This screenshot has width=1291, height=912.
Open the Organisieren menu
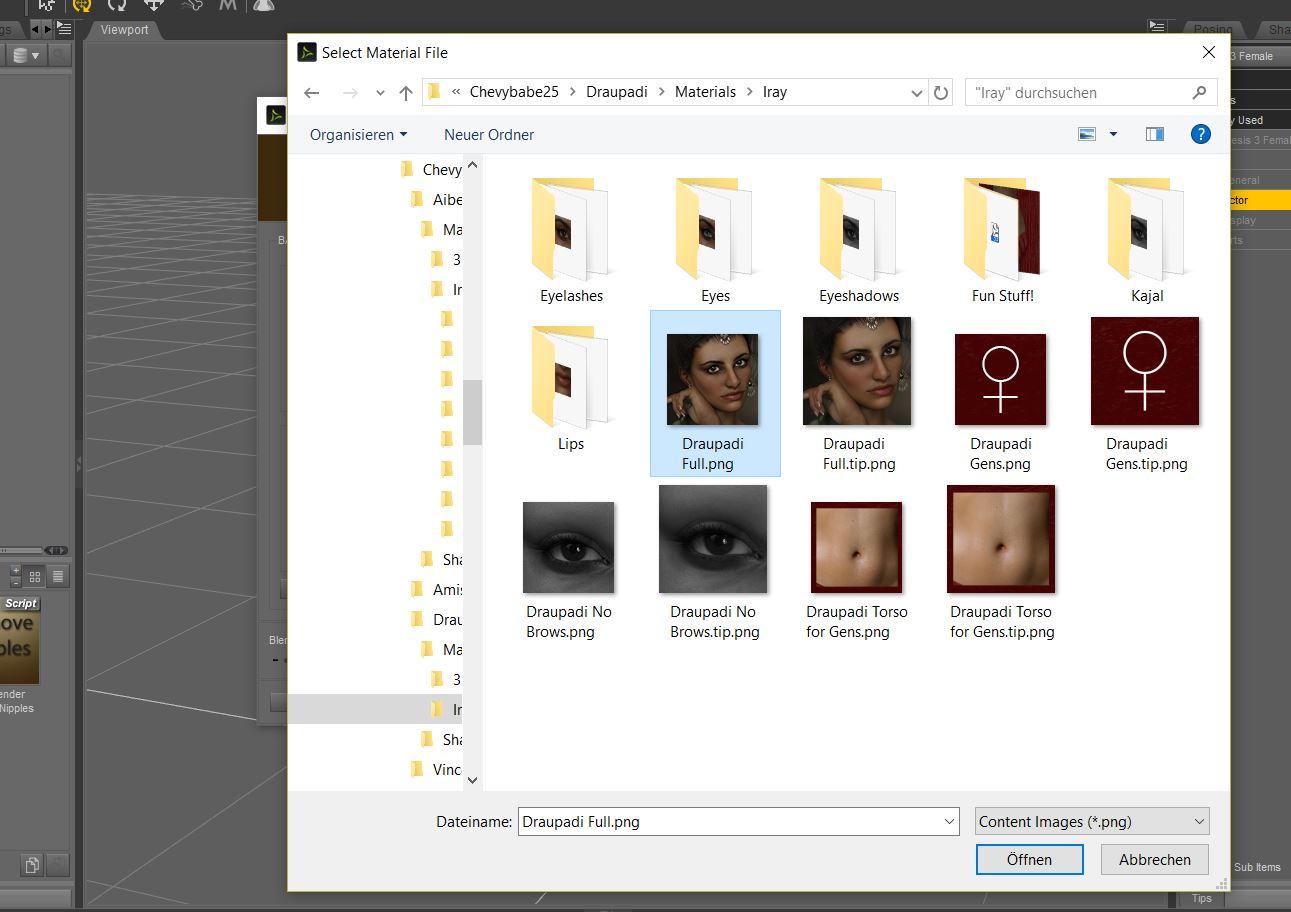click(358, 134)
